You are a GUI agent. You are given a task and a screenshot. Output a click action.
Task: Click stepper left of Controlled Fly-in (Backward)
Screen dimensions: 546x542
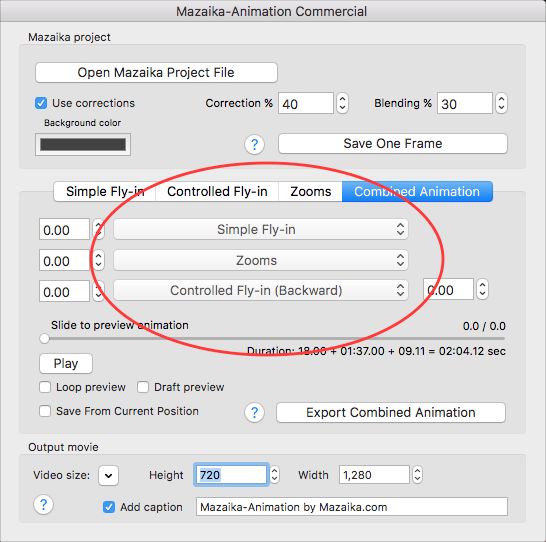click(x=99, y=291)
